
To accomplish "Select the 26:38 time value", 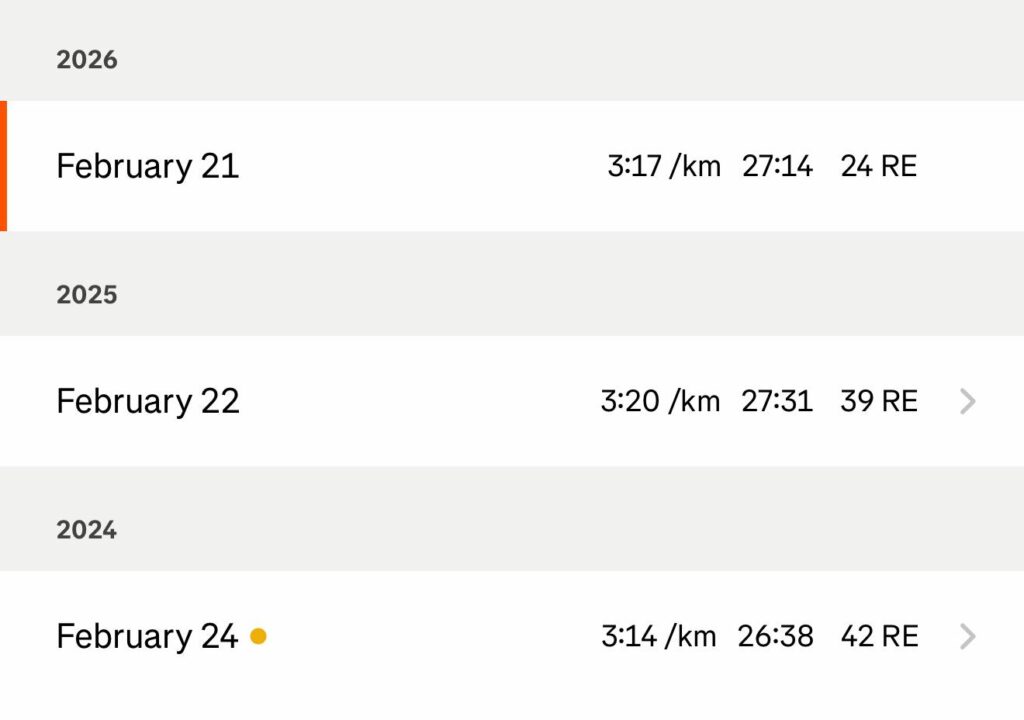I will pyautogui.click(x=775, y=636).
